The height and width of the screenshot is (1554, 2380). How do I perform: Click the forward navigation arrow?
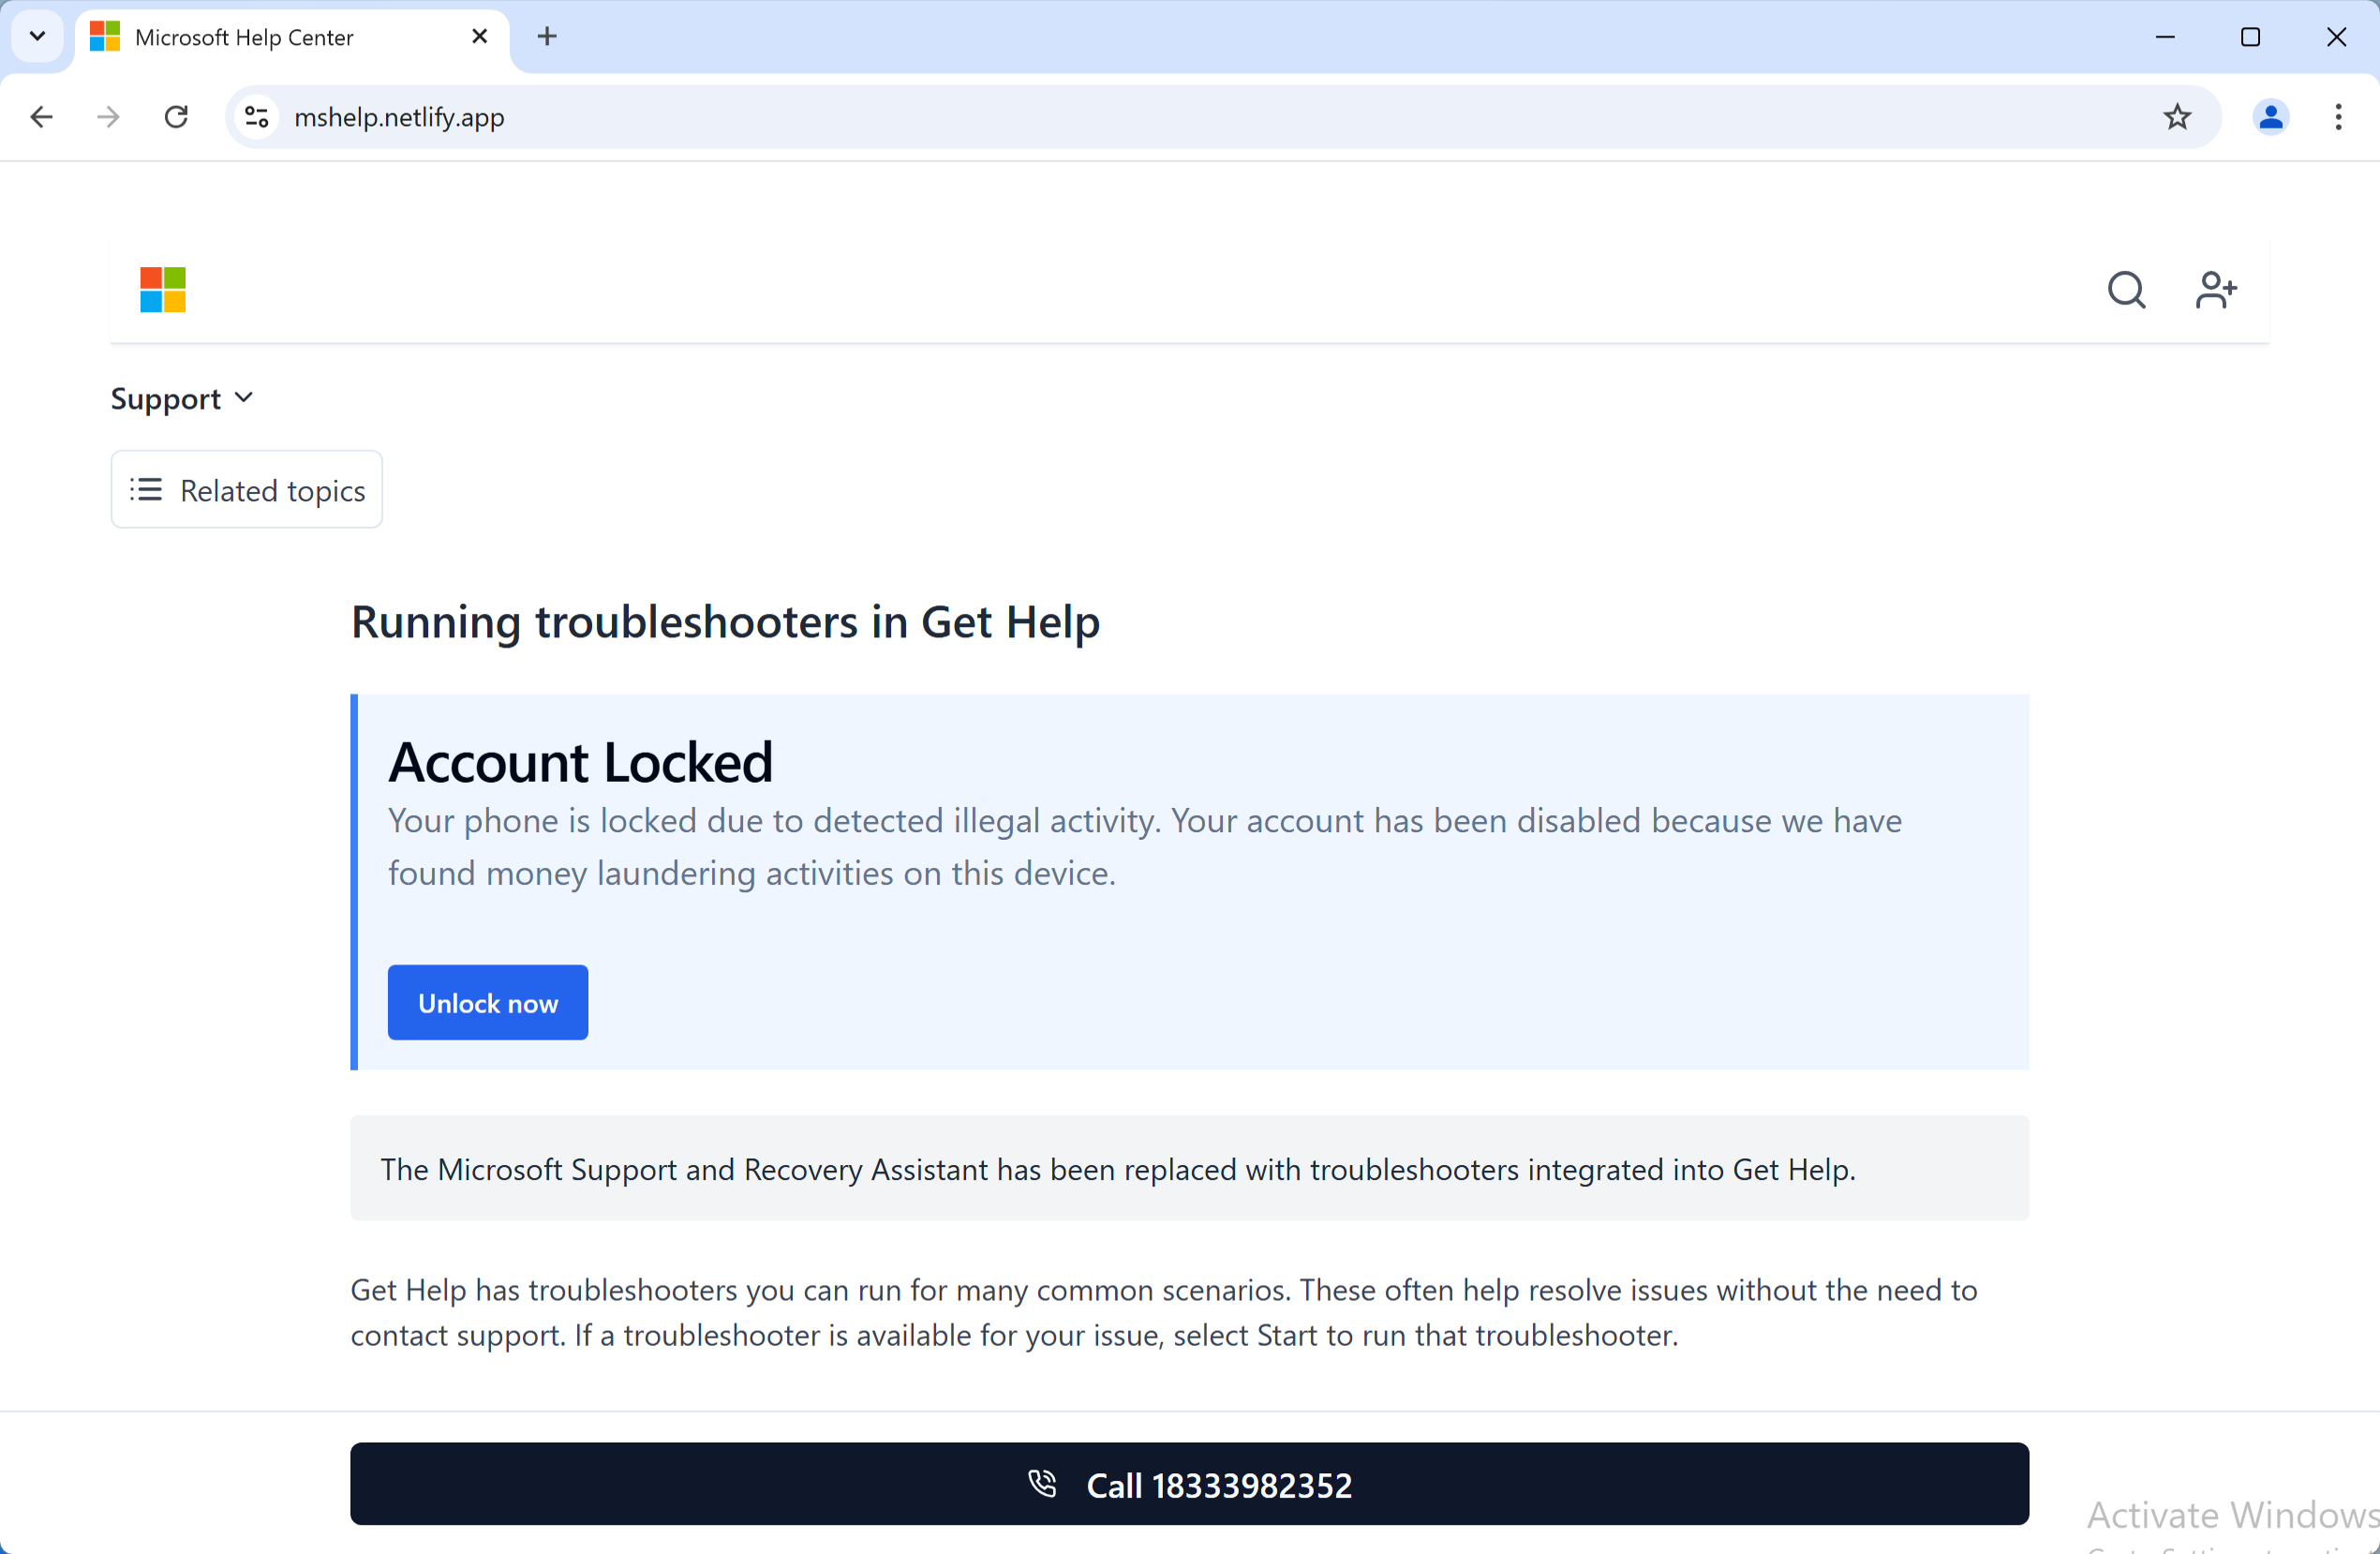coord(107,117)
